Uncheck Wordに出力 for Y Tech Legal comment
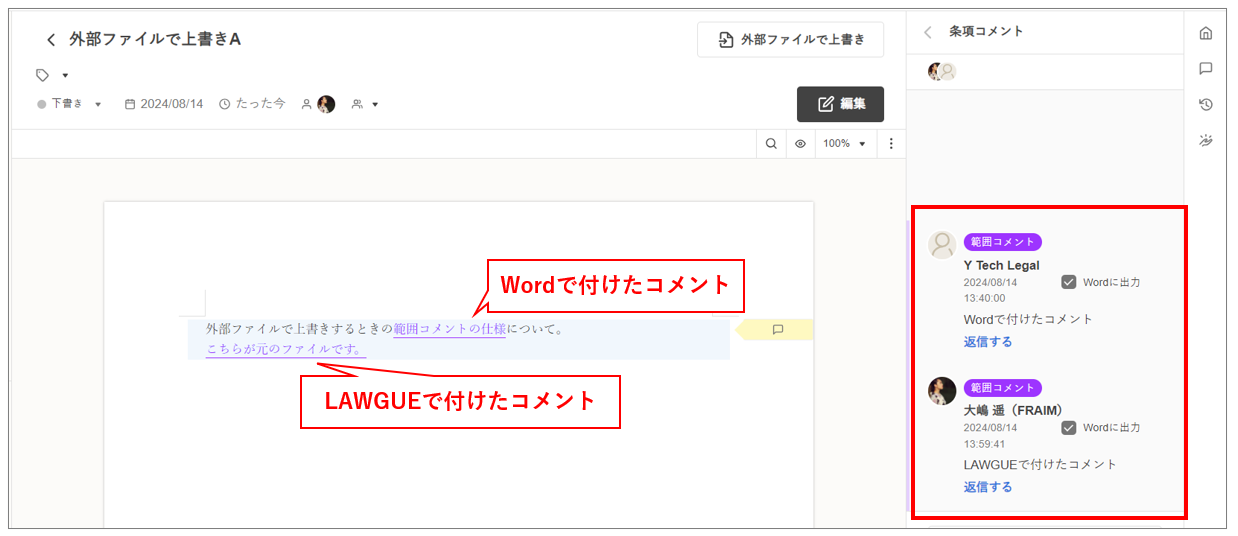 [1069, 282]
